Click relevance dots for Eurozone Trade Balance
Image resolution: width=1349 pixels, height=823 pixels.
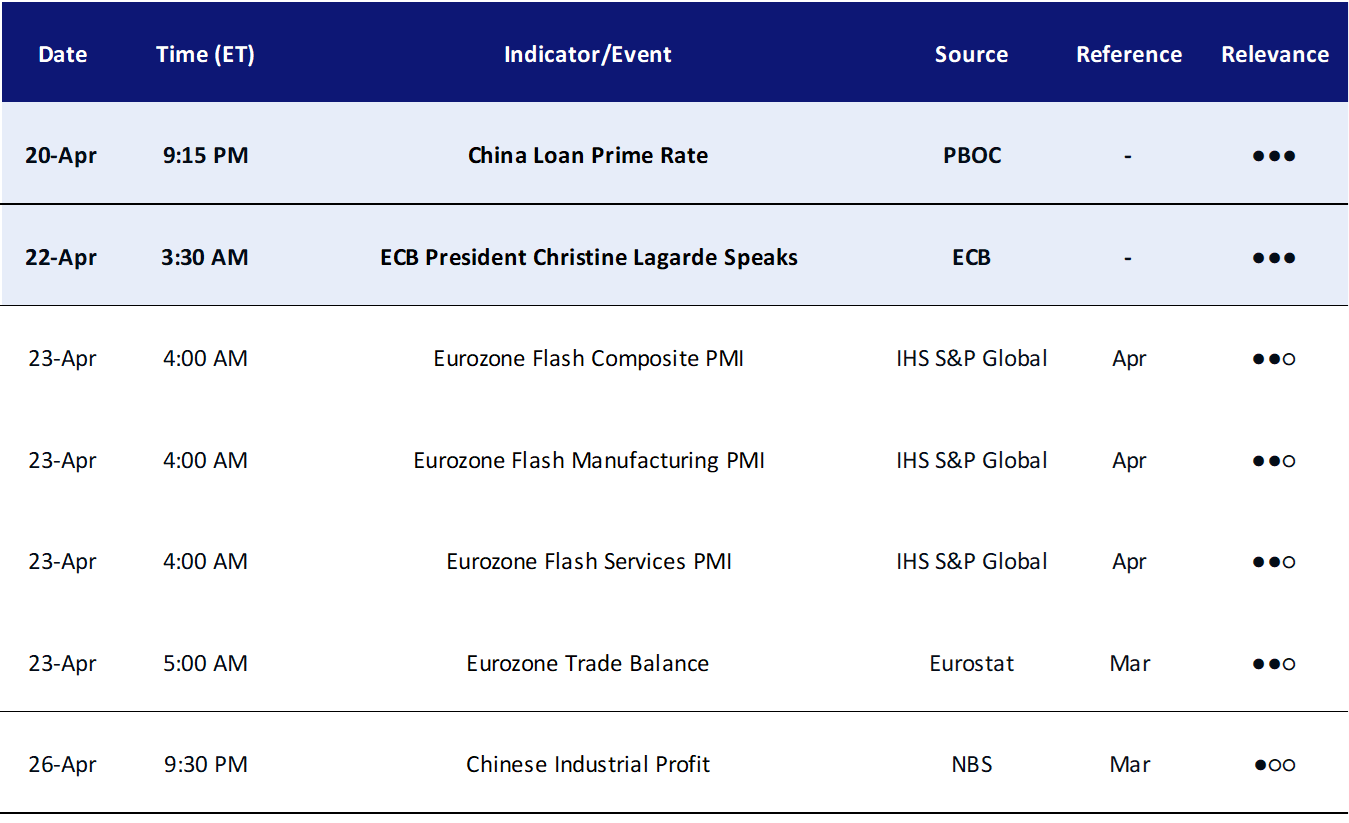(1274, 664)
